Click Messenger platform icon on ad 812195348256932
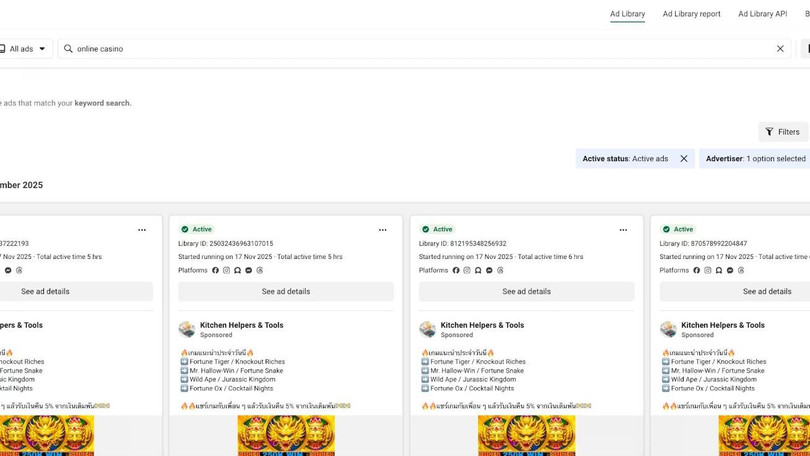The image size is (810, 456). [x=489, y=270]
